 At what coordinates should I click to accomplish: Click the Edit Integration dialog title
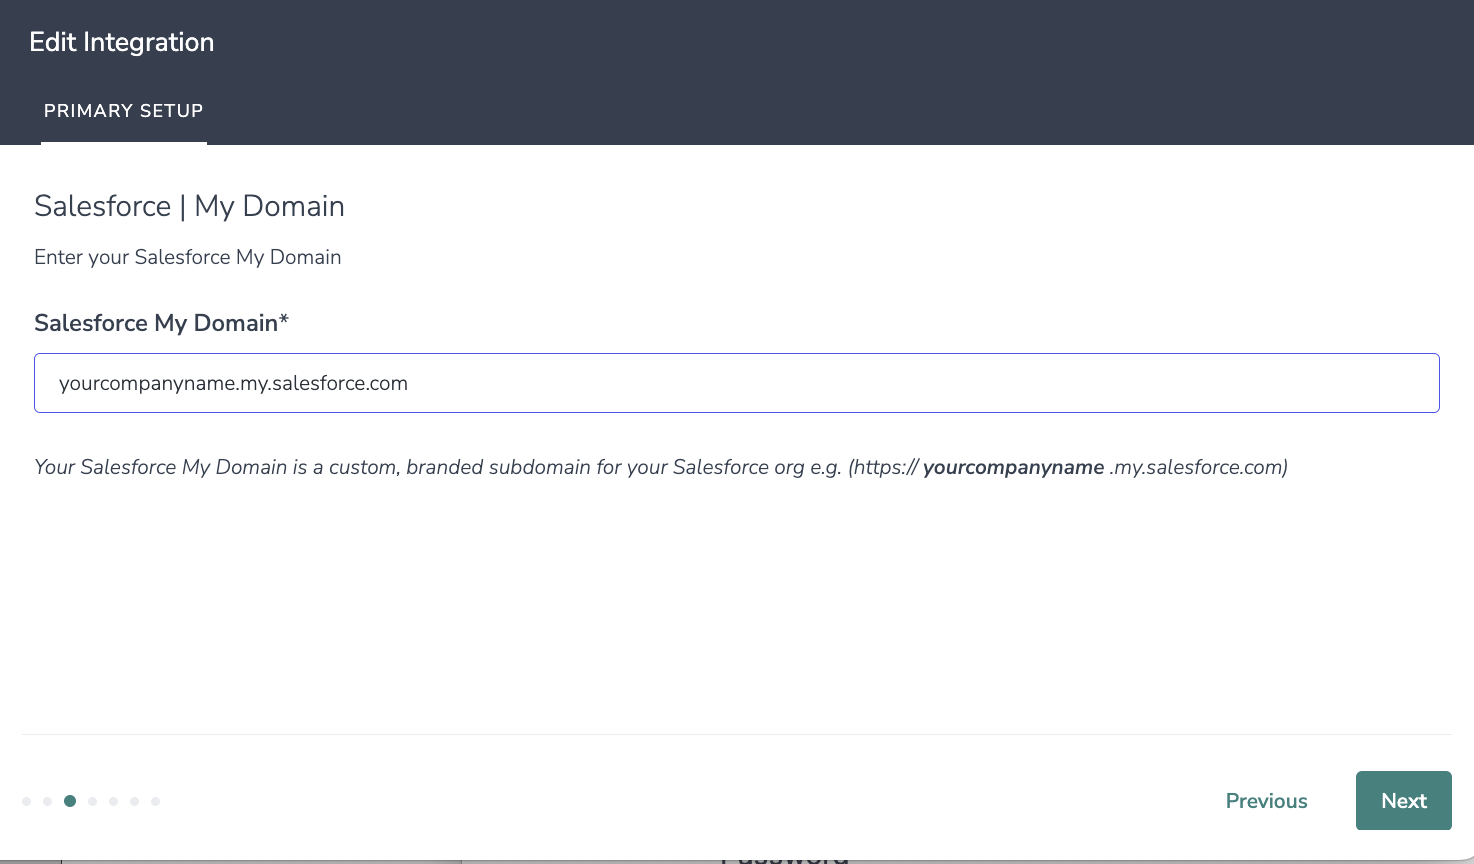pyautogui.click(x=122, y=42)
